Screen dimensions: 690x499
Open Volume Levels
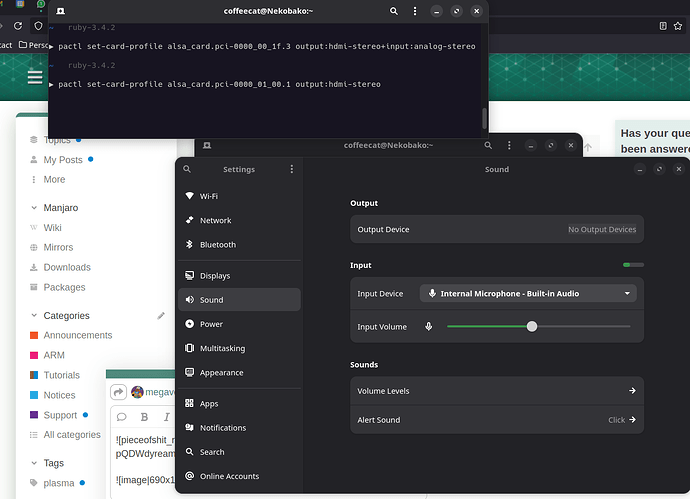(x=497, y=391)
